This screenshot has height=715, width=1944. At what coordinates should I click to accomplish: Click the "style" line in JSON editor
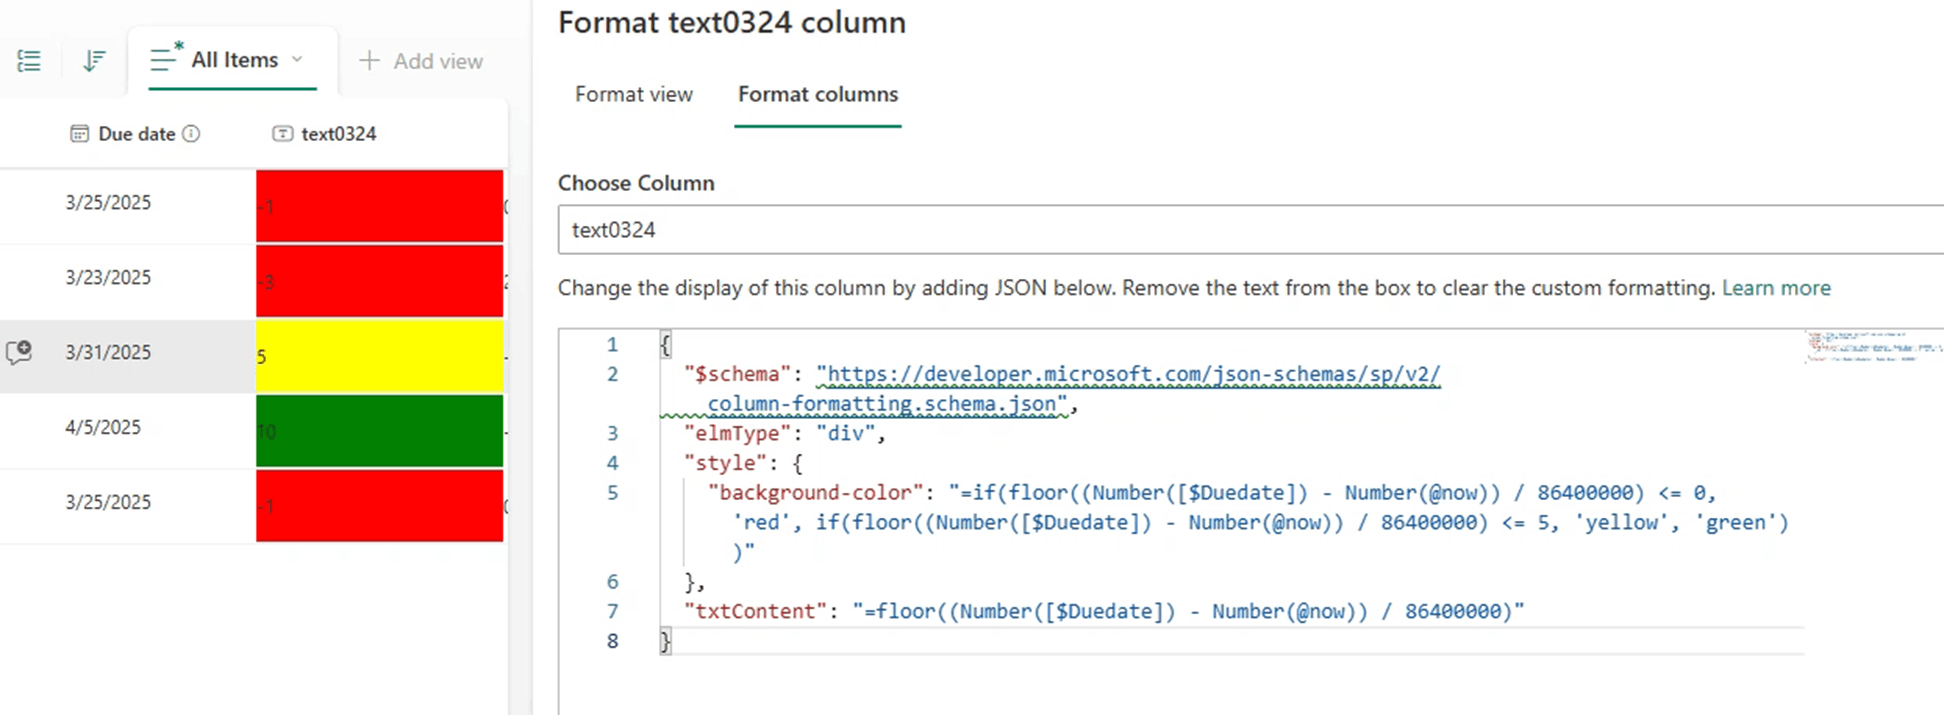(x=743, y=463)
